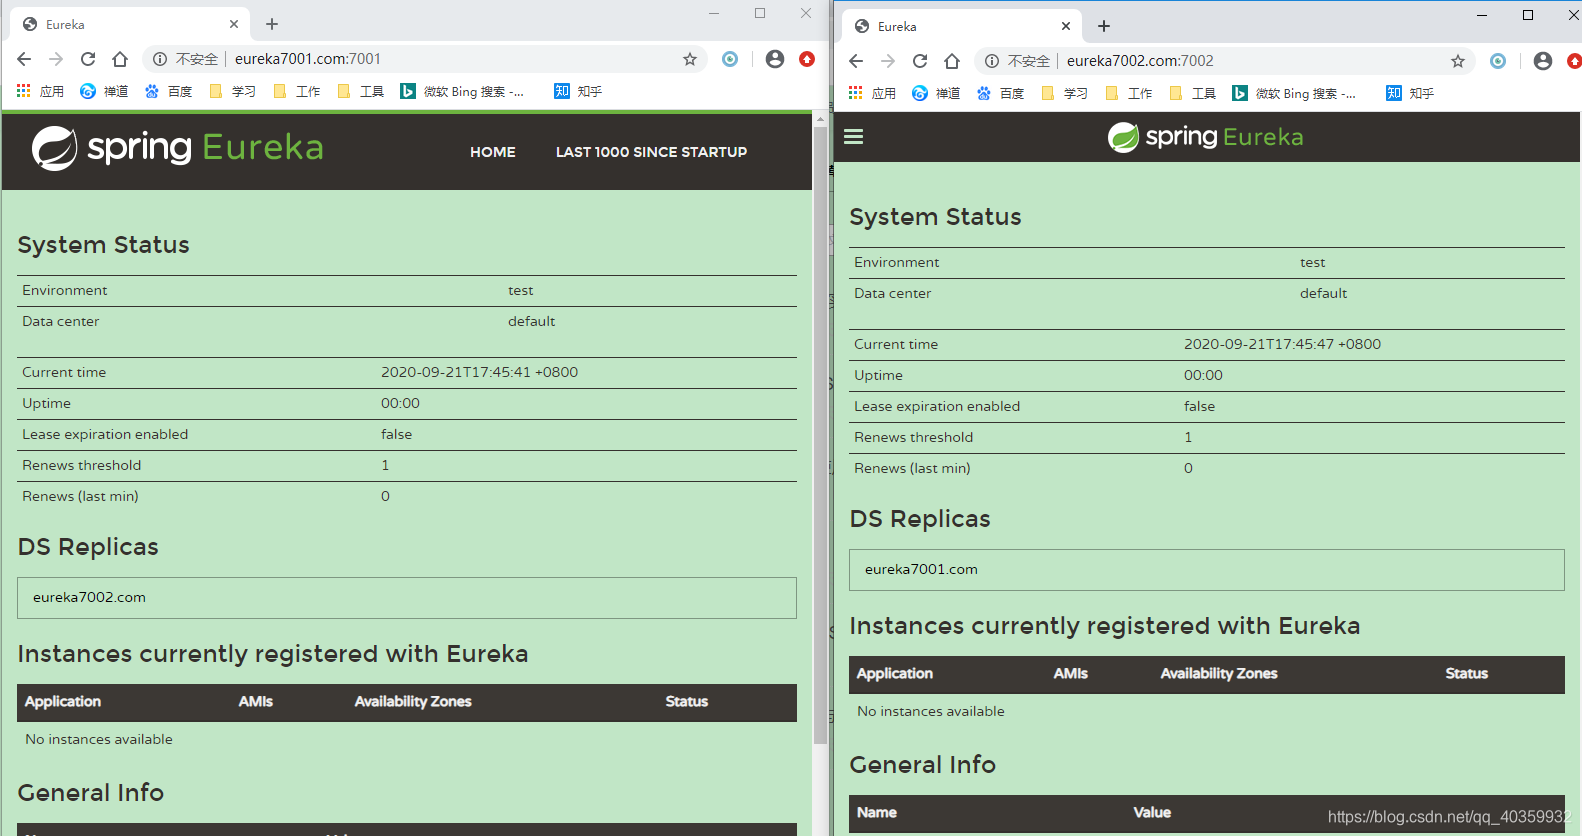
Task: Open 禅道 bookmark in eureka7001 window
Action: pos(104,91)
